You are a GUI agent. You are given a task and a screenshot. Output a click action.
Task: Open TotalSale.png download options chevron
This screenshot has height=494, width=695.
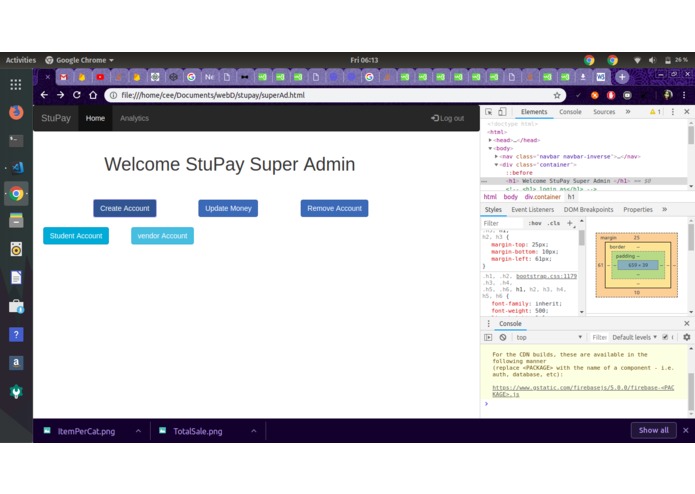pos(254,431)
